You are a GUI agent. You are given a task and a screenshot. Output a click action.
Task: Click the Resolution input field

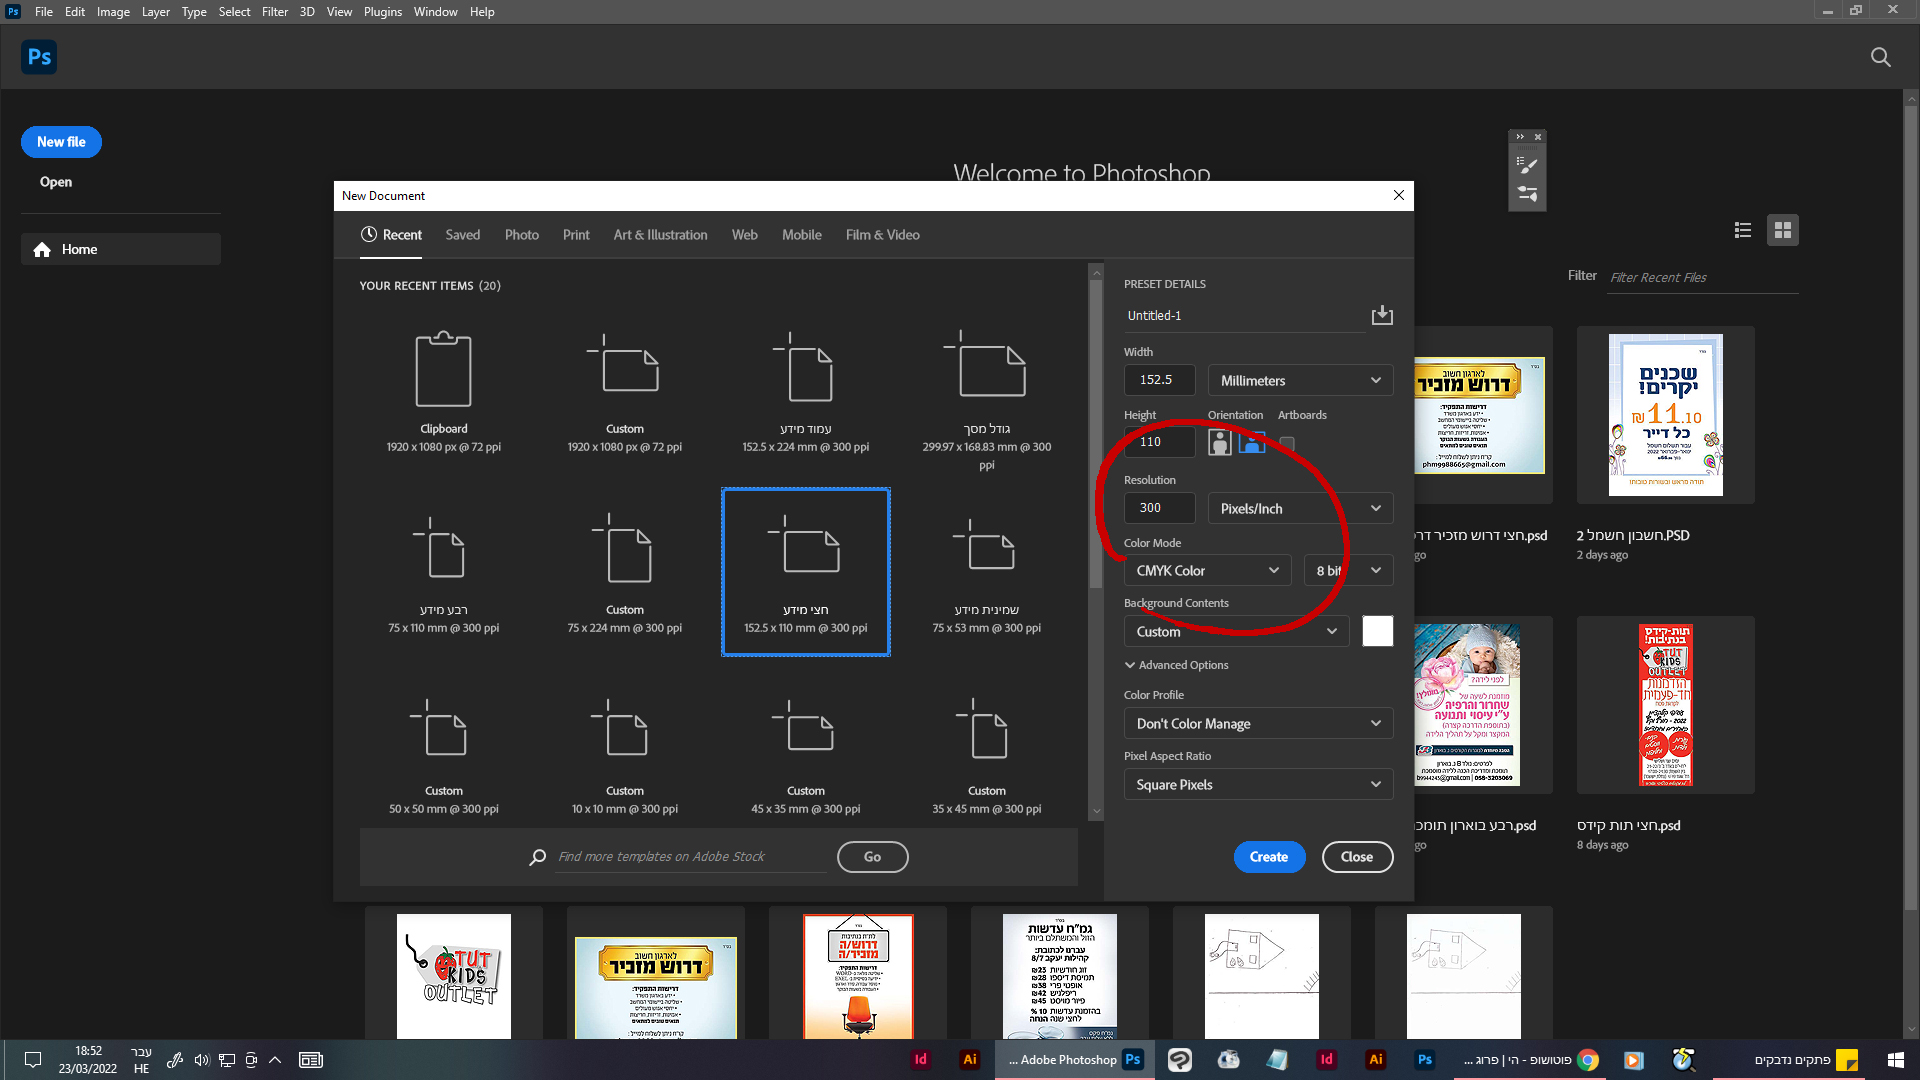1159,508
